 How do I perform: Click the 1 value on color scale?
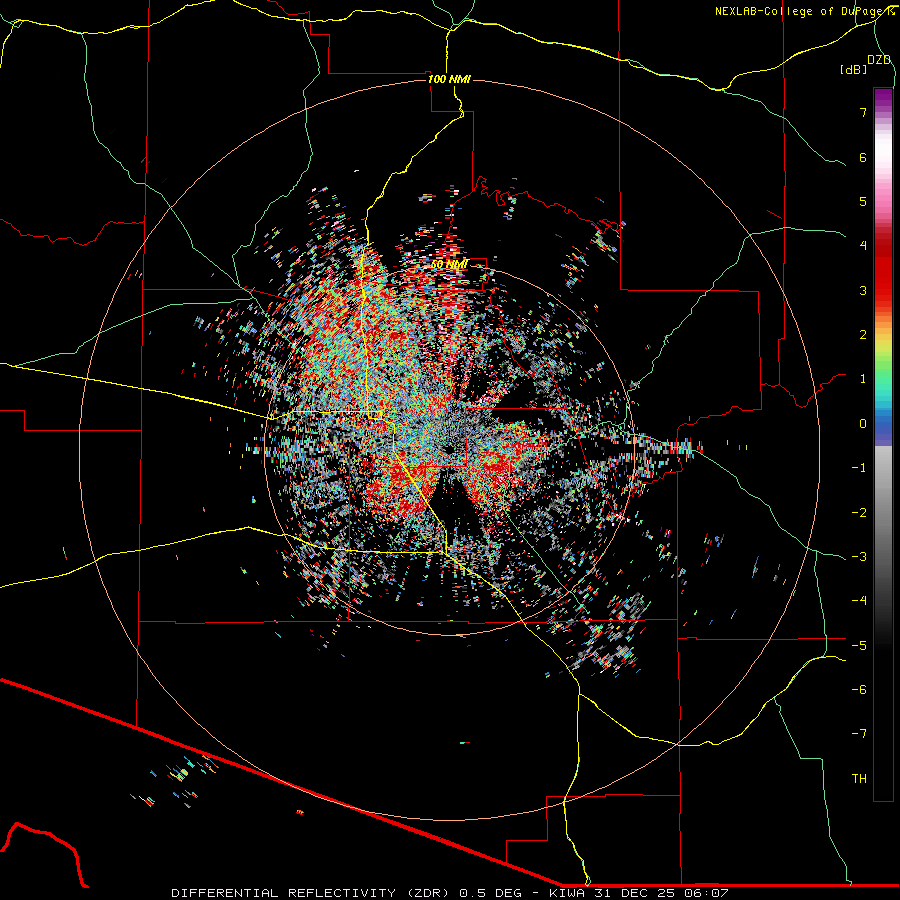pos(863,379)
